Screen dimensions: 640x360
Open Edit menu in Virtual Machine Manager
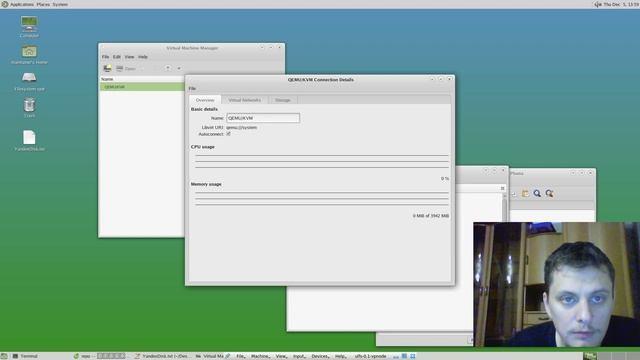click(117, 57)
